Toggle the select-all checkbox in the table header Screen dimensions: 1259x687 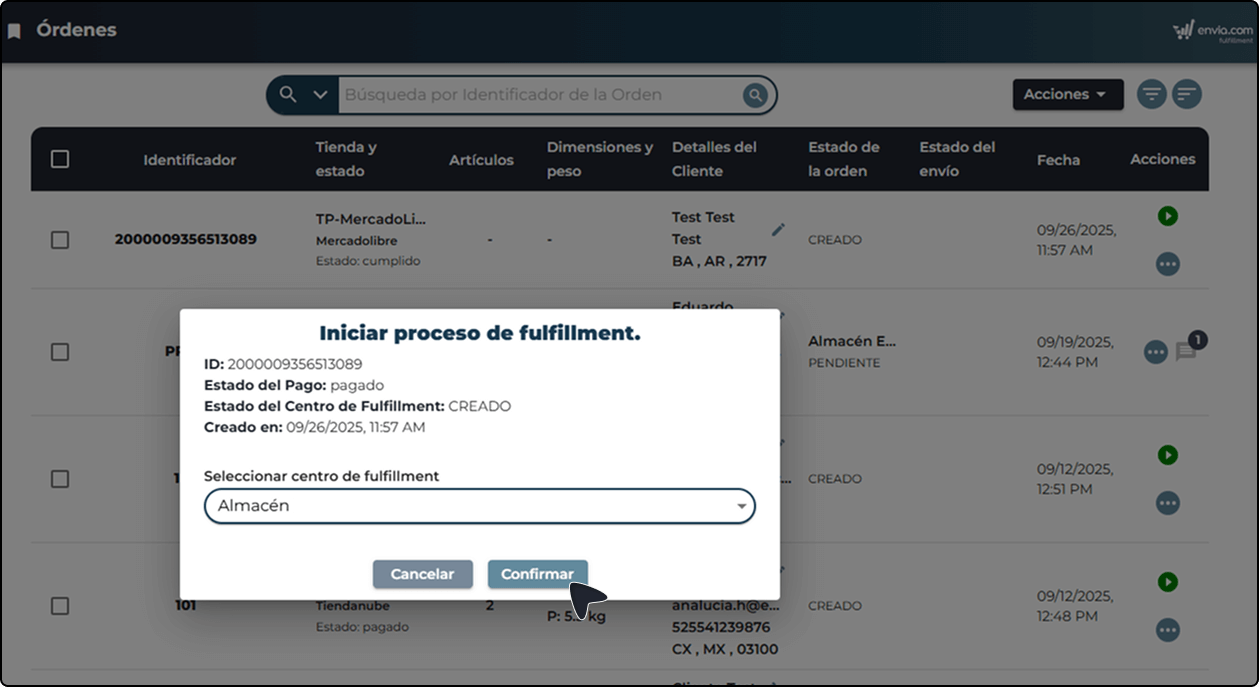pyautogui.click(x=60, y=159)
